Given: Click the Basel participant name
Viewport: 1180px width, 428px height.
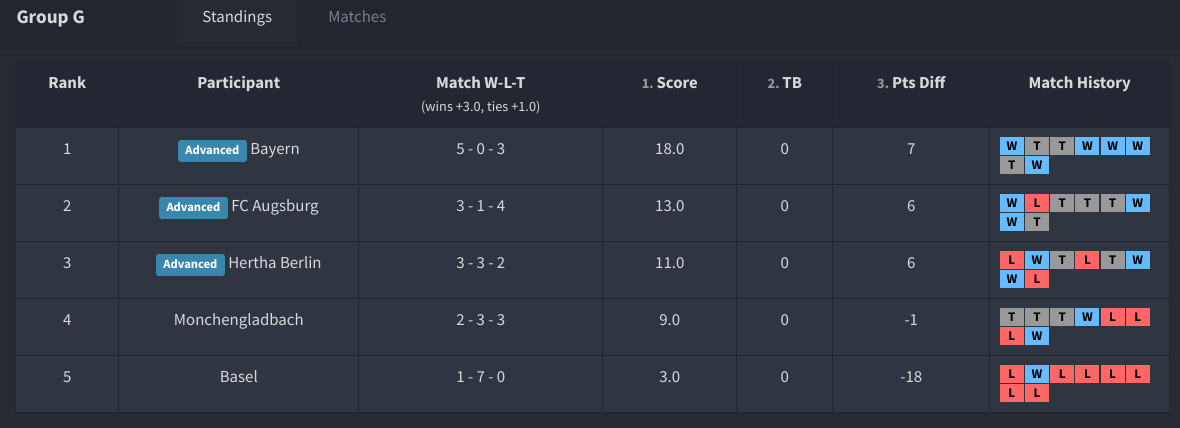Looking at the screenshot, I should coord(238,377).
